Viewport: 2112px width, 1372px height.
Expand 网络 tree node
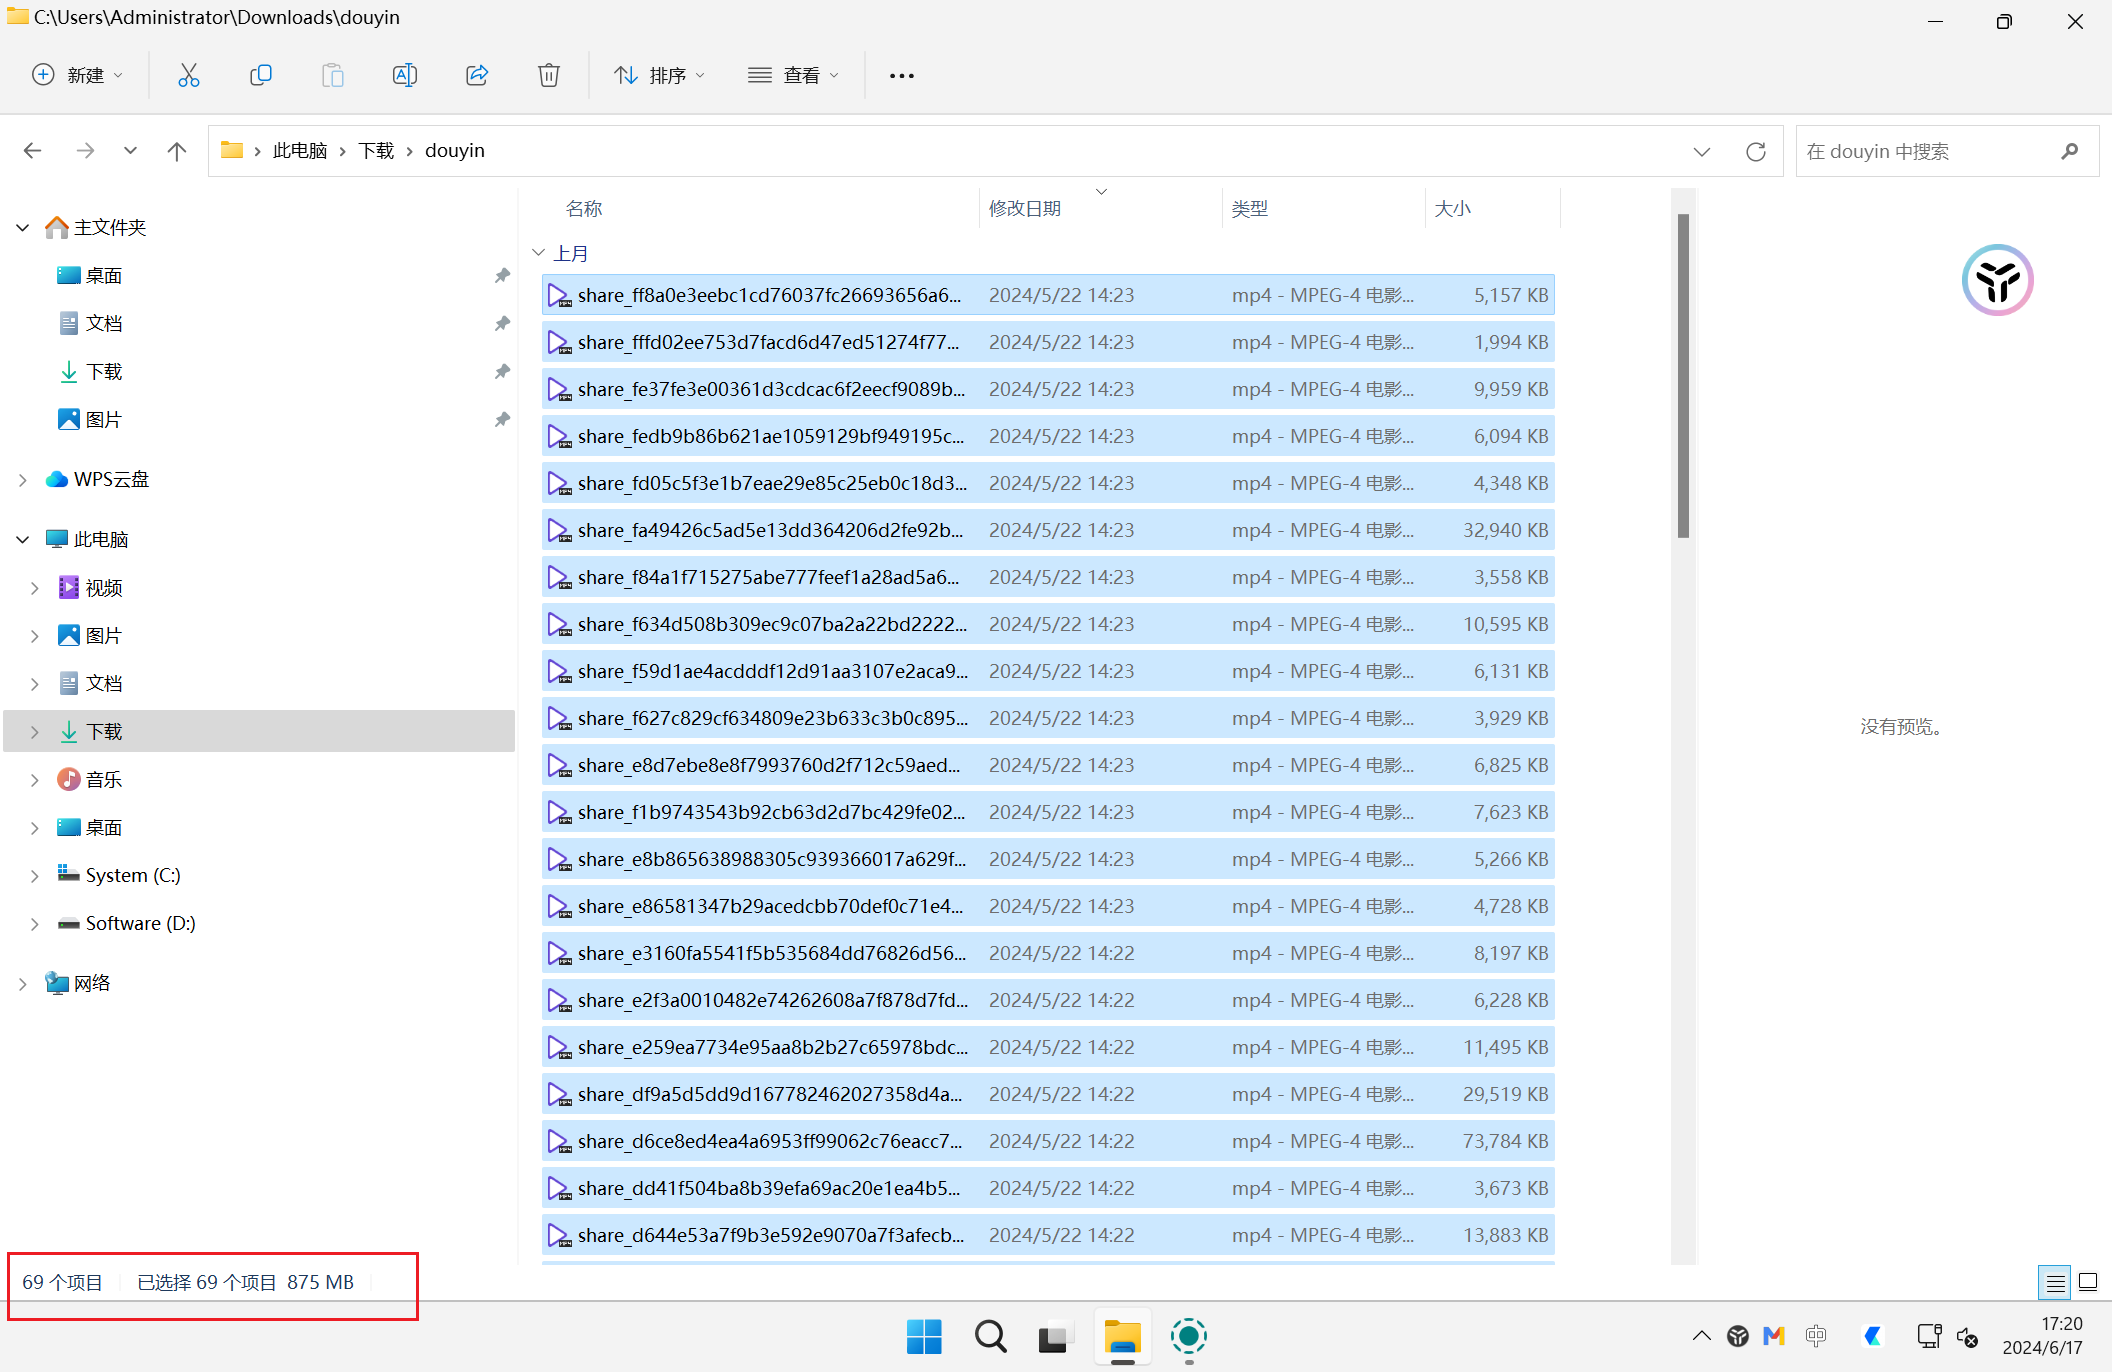coord(22,984)
